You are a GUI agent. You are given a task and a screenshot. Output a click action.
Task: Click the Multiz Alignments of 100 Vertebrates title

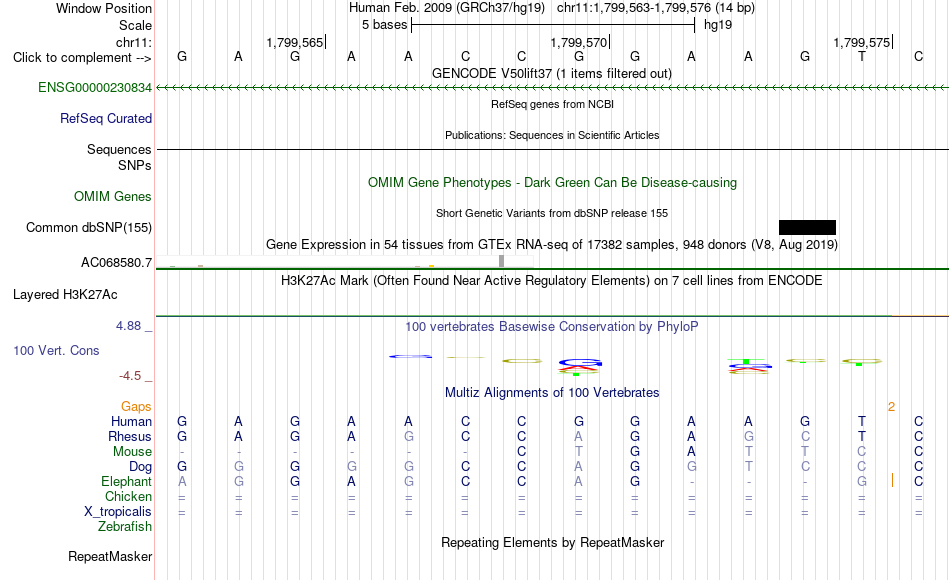(552, 392)
